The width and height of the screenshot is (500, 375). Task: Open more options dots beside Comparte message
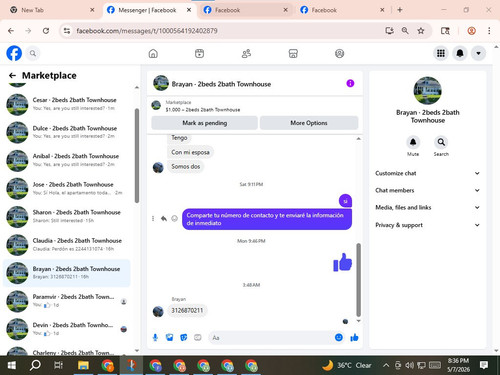pyautogui.click(x=153, y=218)
